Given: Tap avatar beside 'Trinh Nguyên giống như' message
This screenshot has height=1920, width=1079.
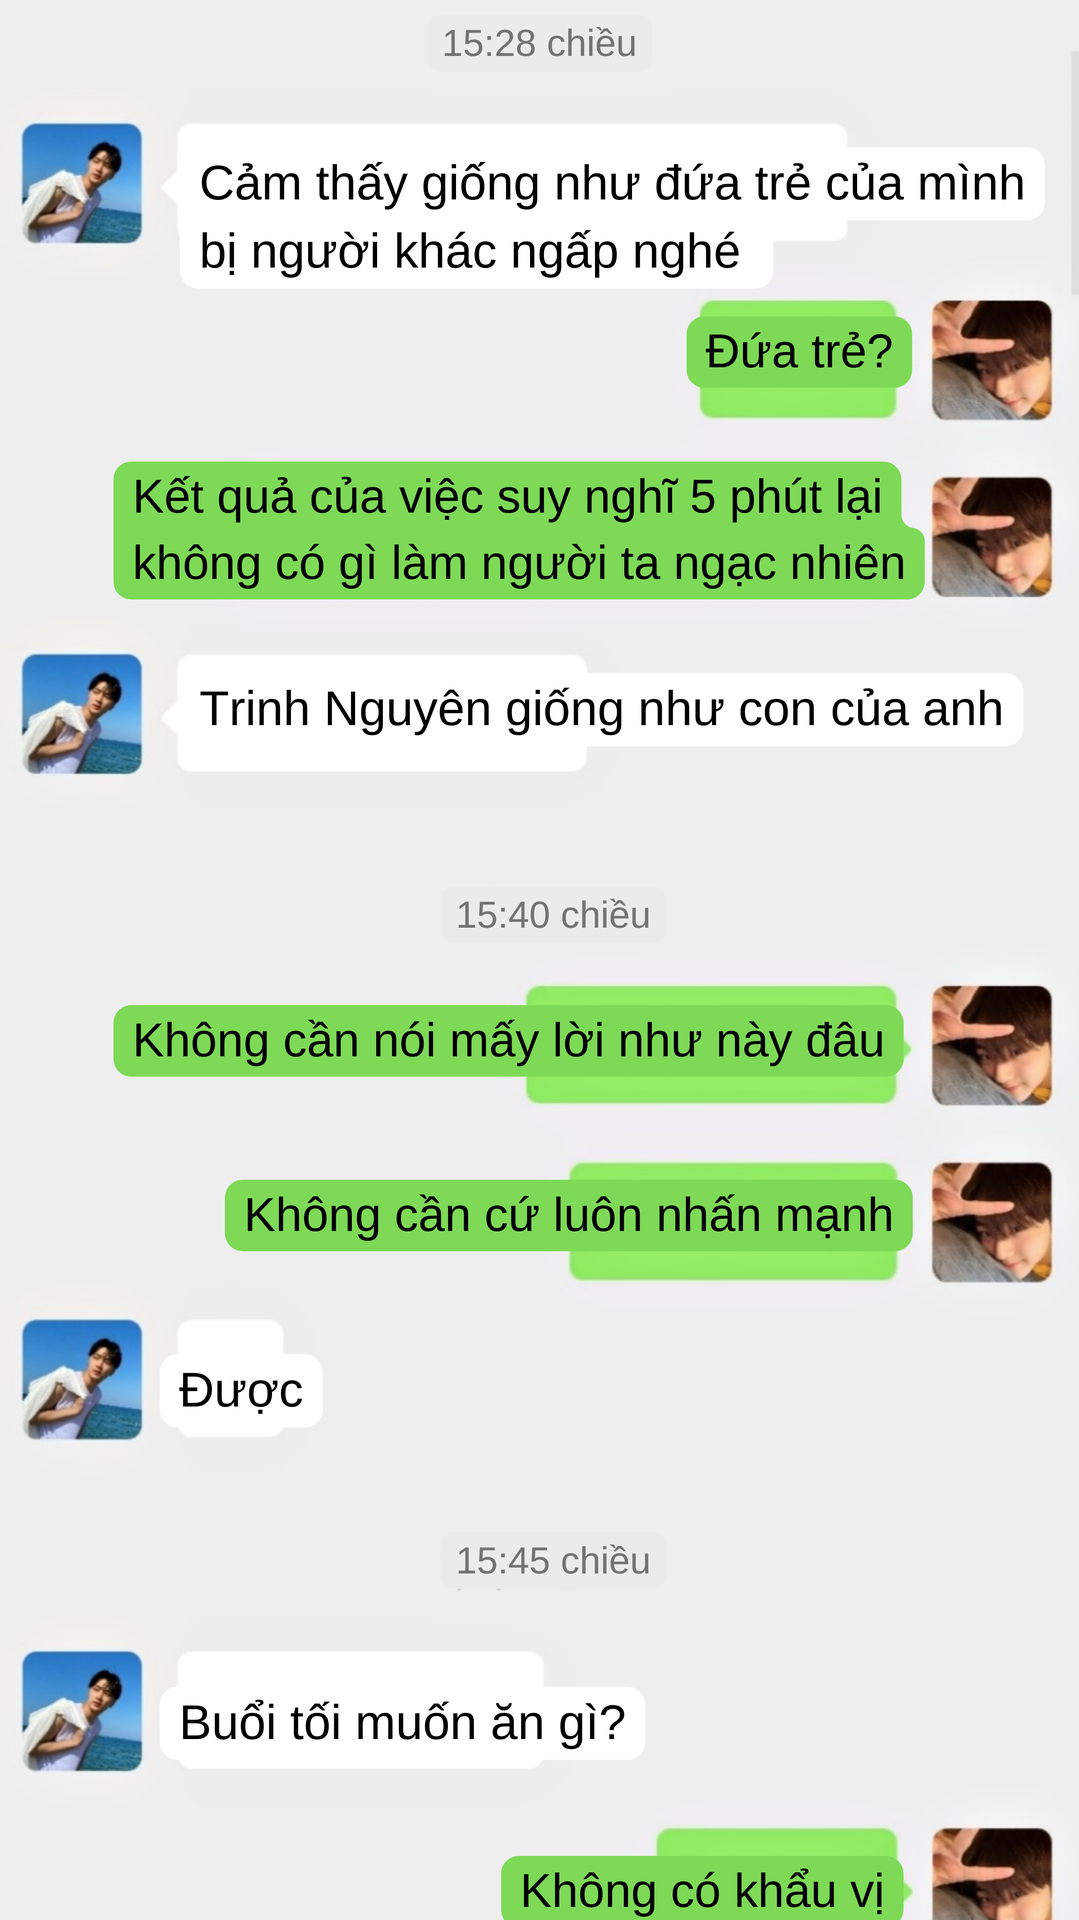Looking at the screenshot, I should tap(82, 714).
